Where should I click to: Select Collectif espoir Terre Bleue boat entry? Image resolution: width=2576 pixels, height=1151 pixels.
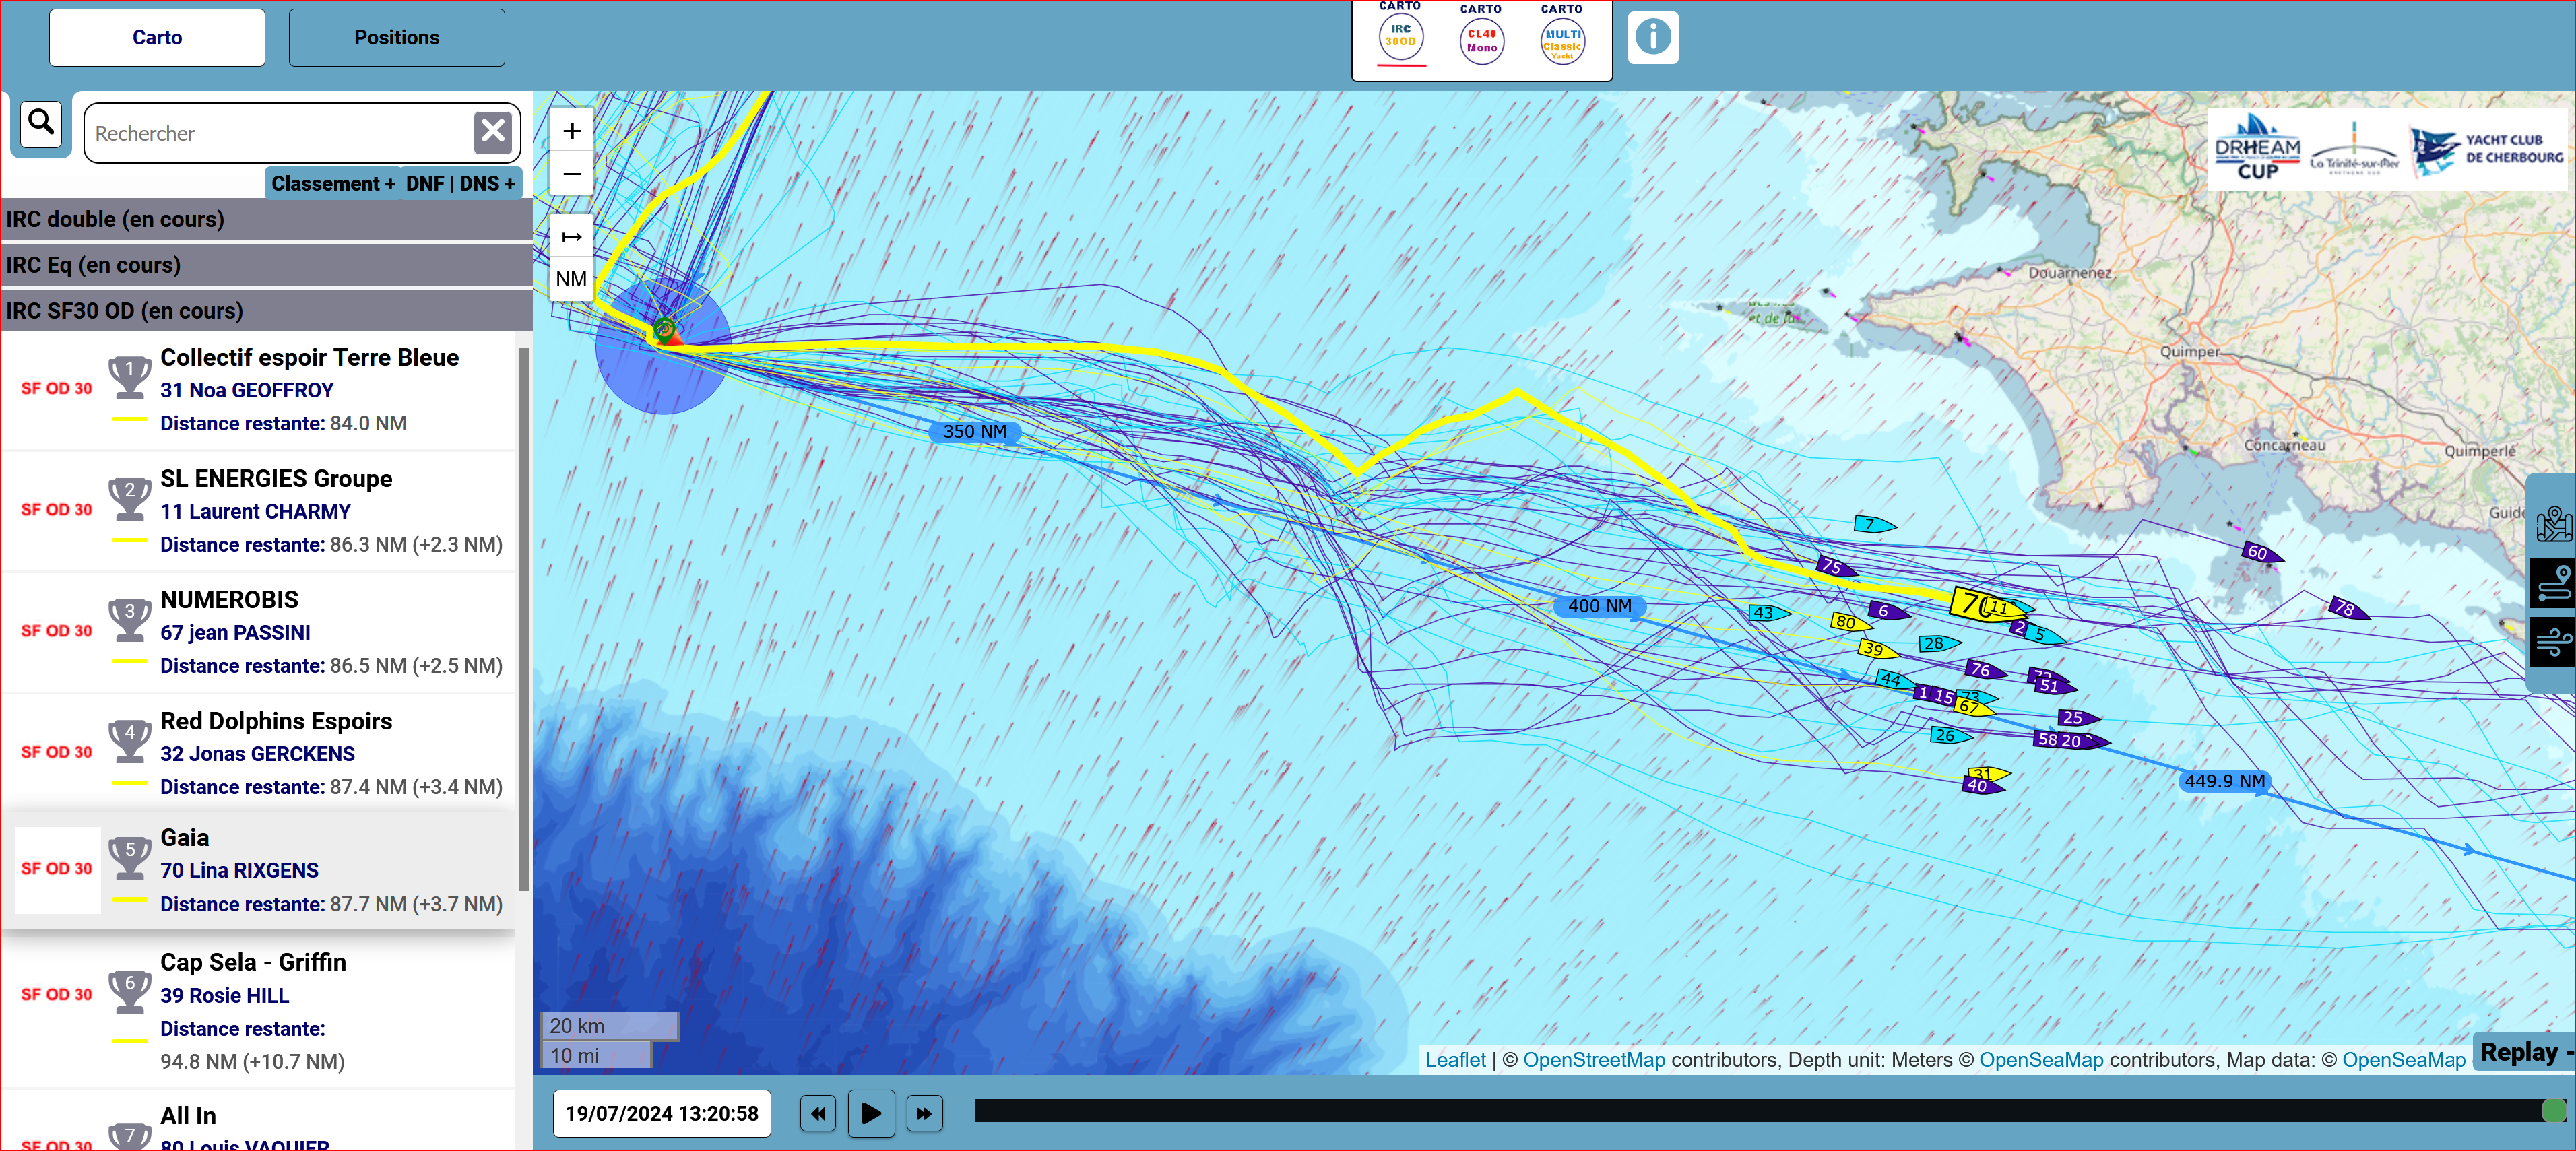258,391
